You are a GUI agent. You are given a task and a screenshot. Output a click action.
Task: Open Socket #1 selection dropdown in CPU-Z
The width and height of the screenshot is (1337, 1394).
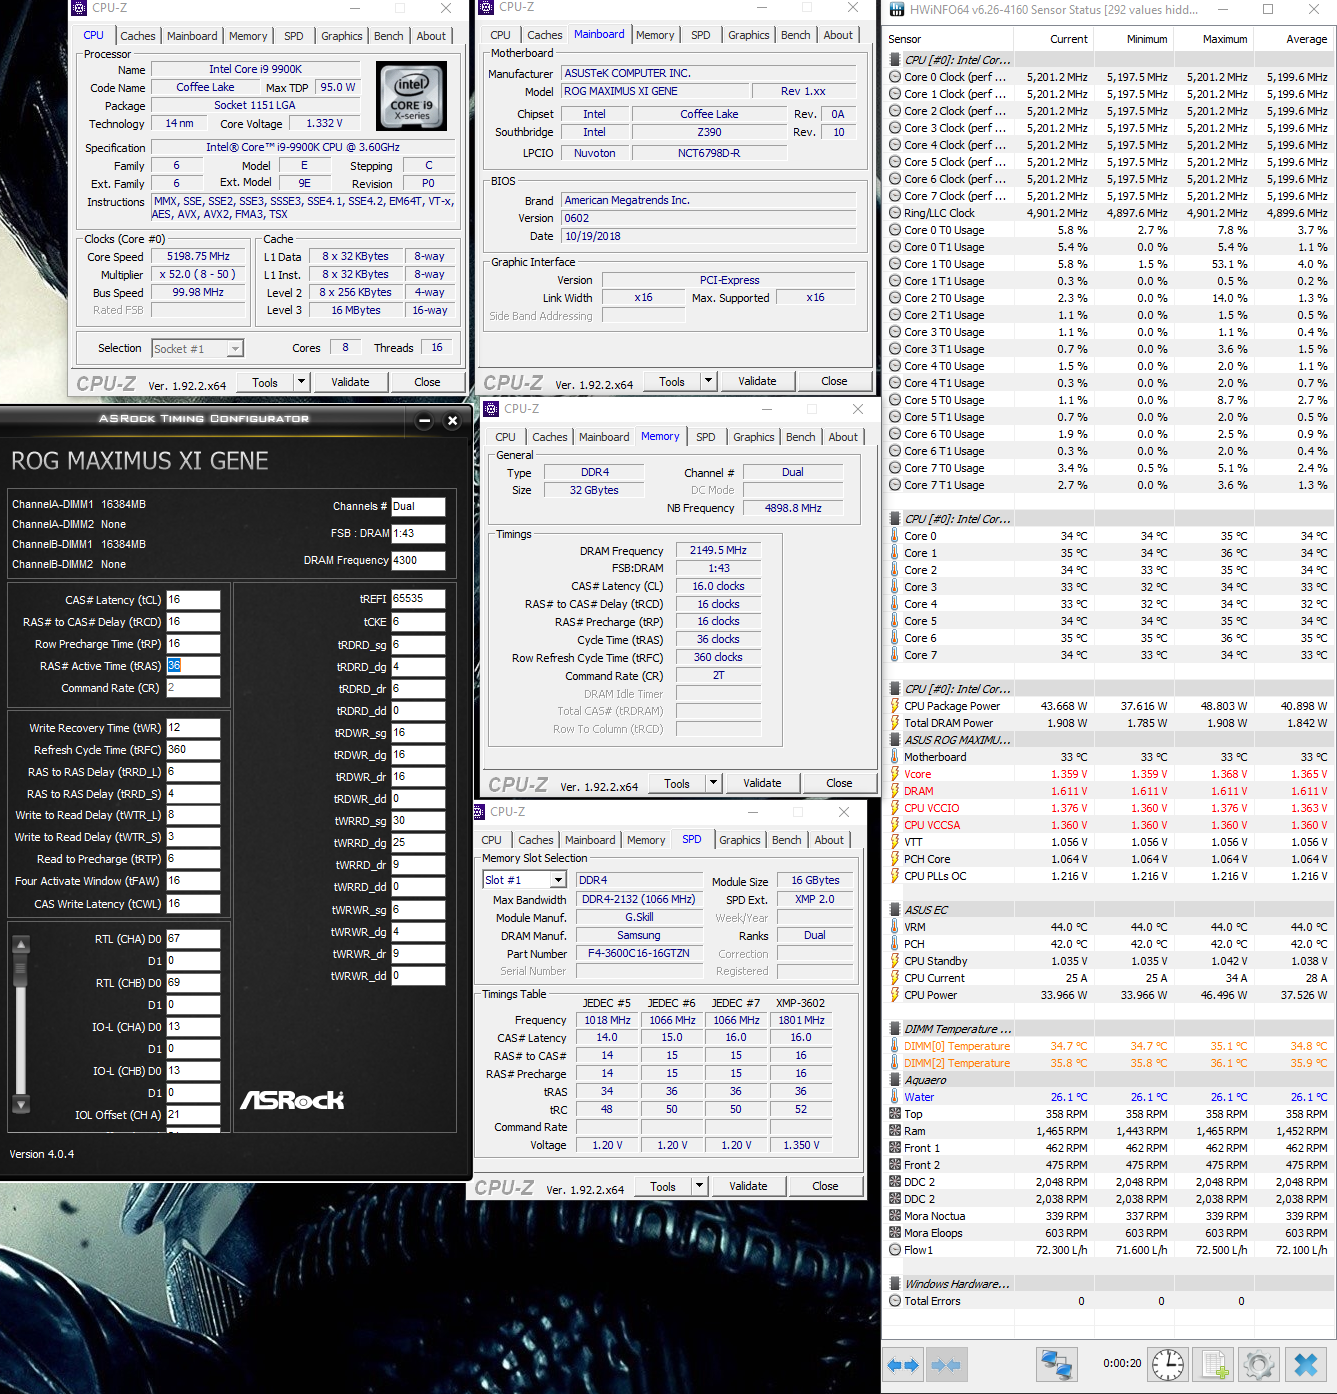235,349
